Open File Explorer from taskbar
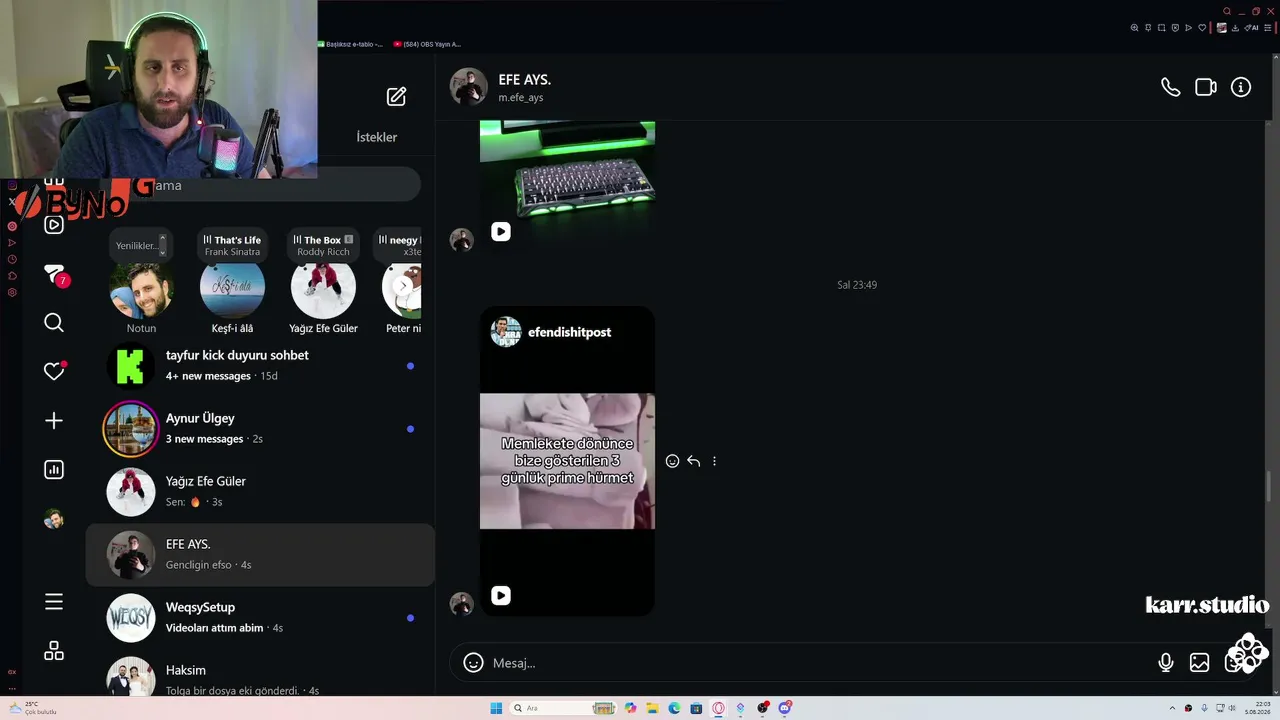The width and height of the screenshot is (1280, 720). click(x=652, y=708)
